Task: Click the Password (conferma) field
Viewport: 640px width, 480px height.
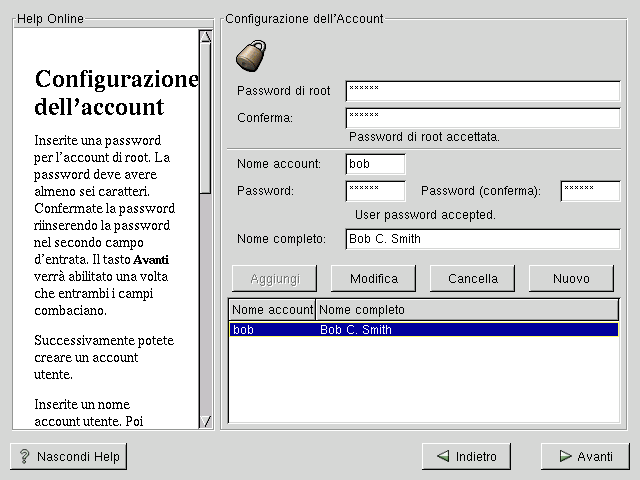Action: tap(590, 191)
